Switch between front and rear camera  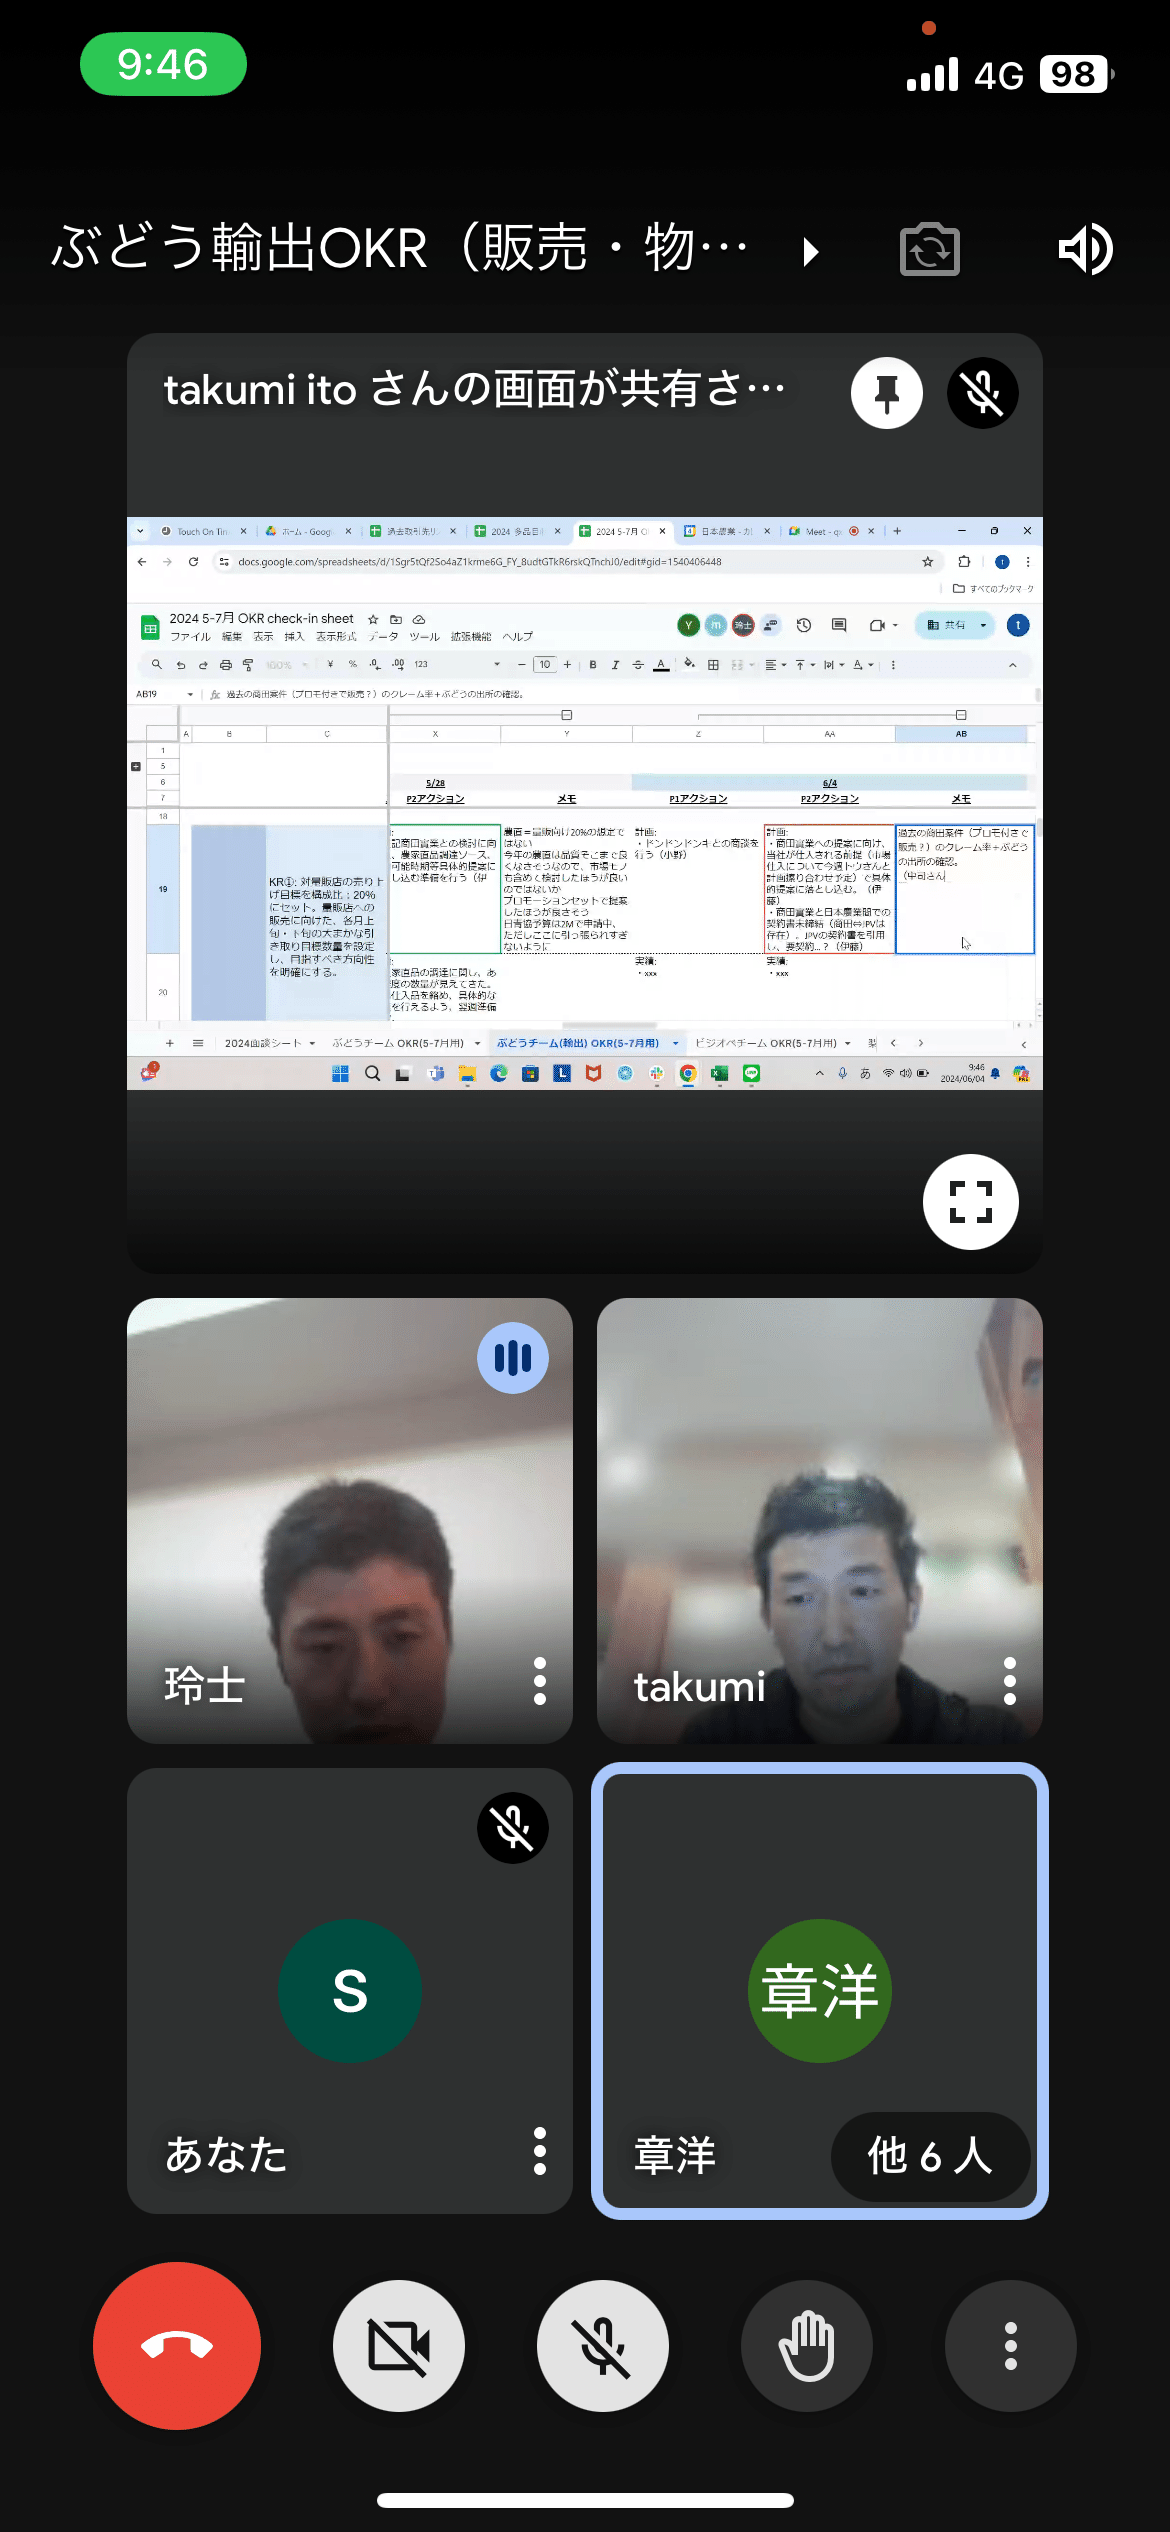930,249
